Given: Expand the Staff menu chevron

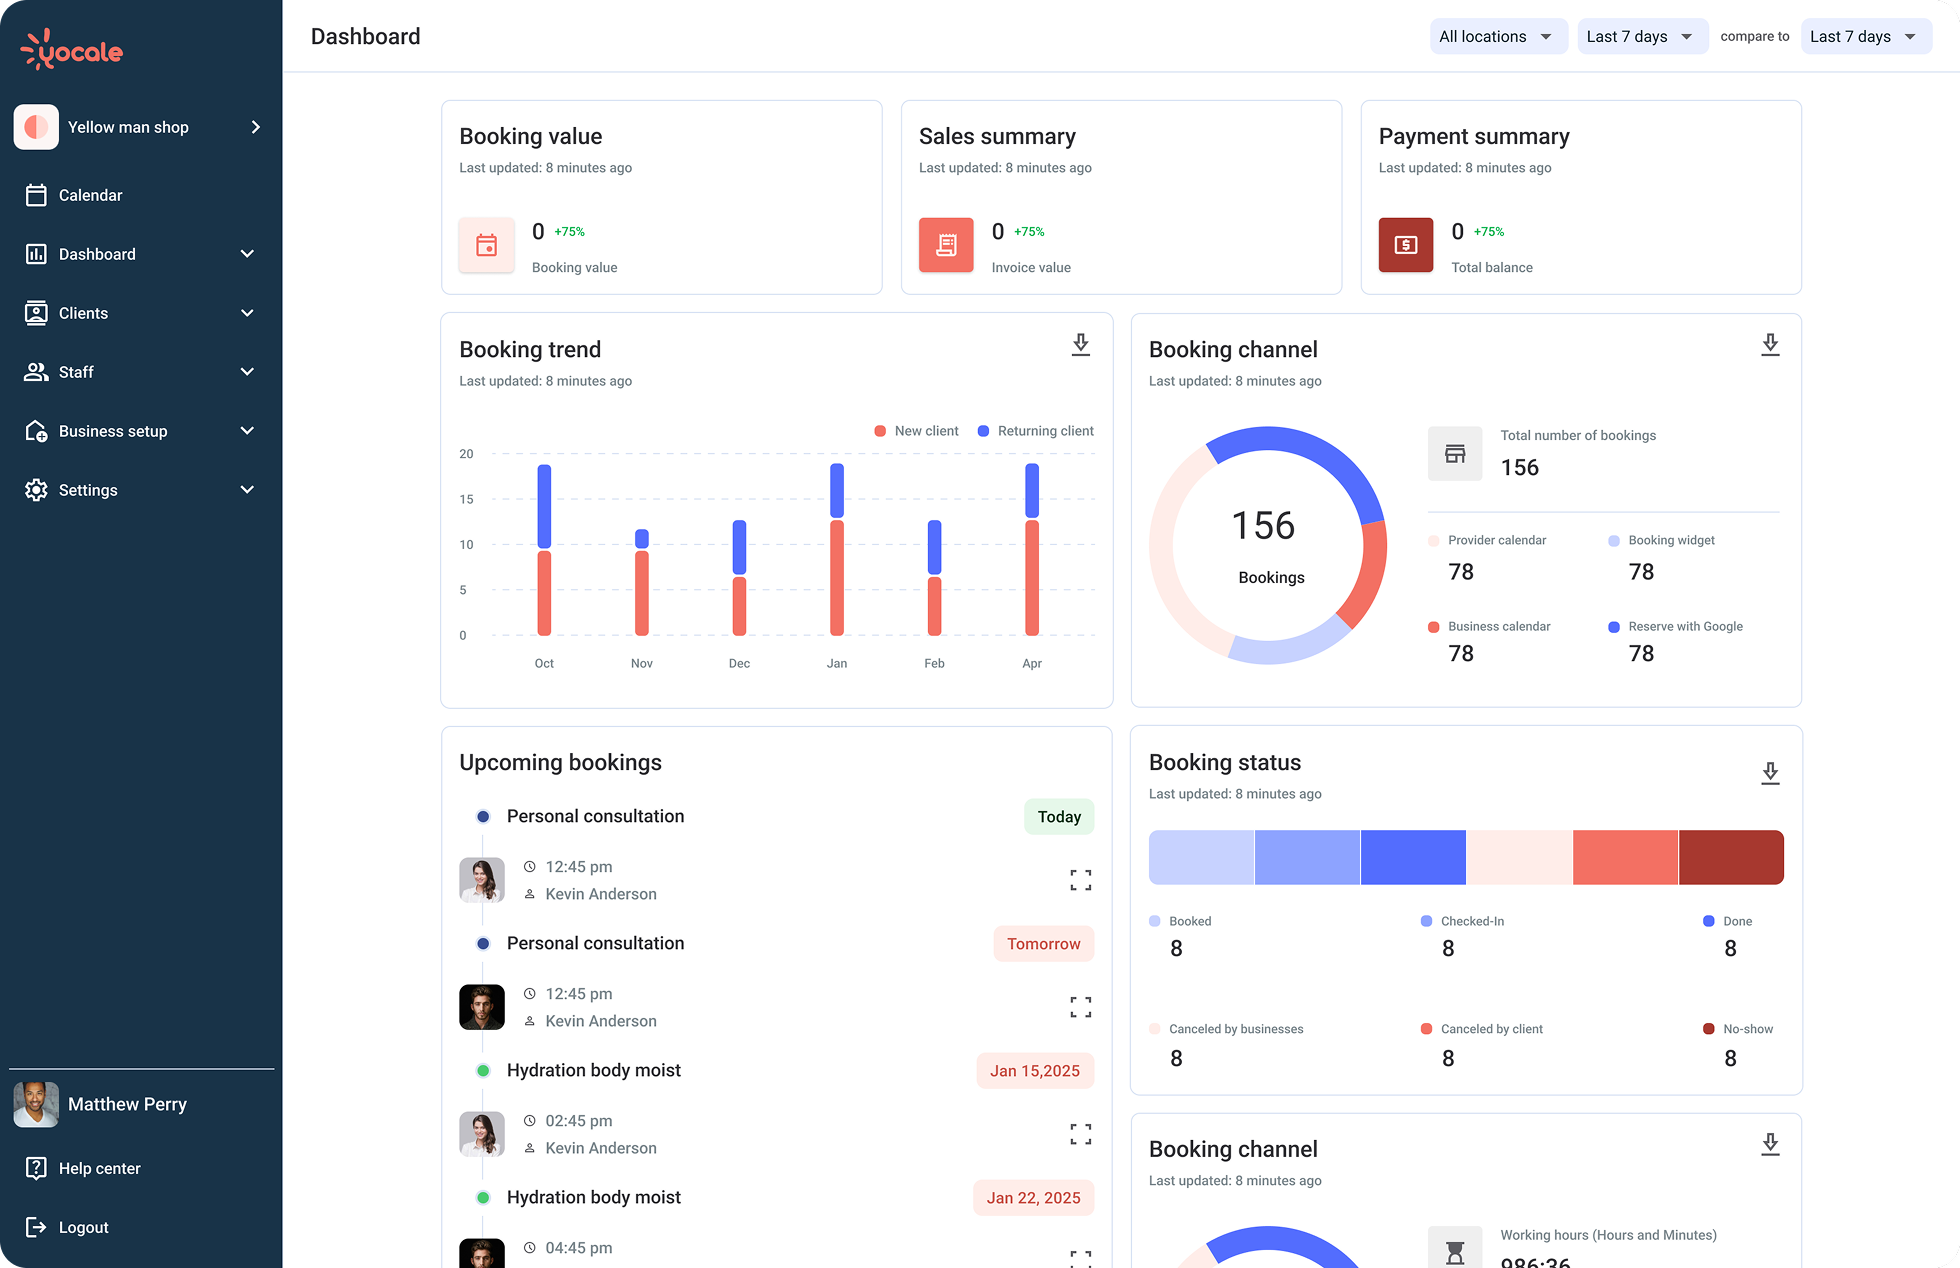Looking at the screenshot, I should coord(247,372).
